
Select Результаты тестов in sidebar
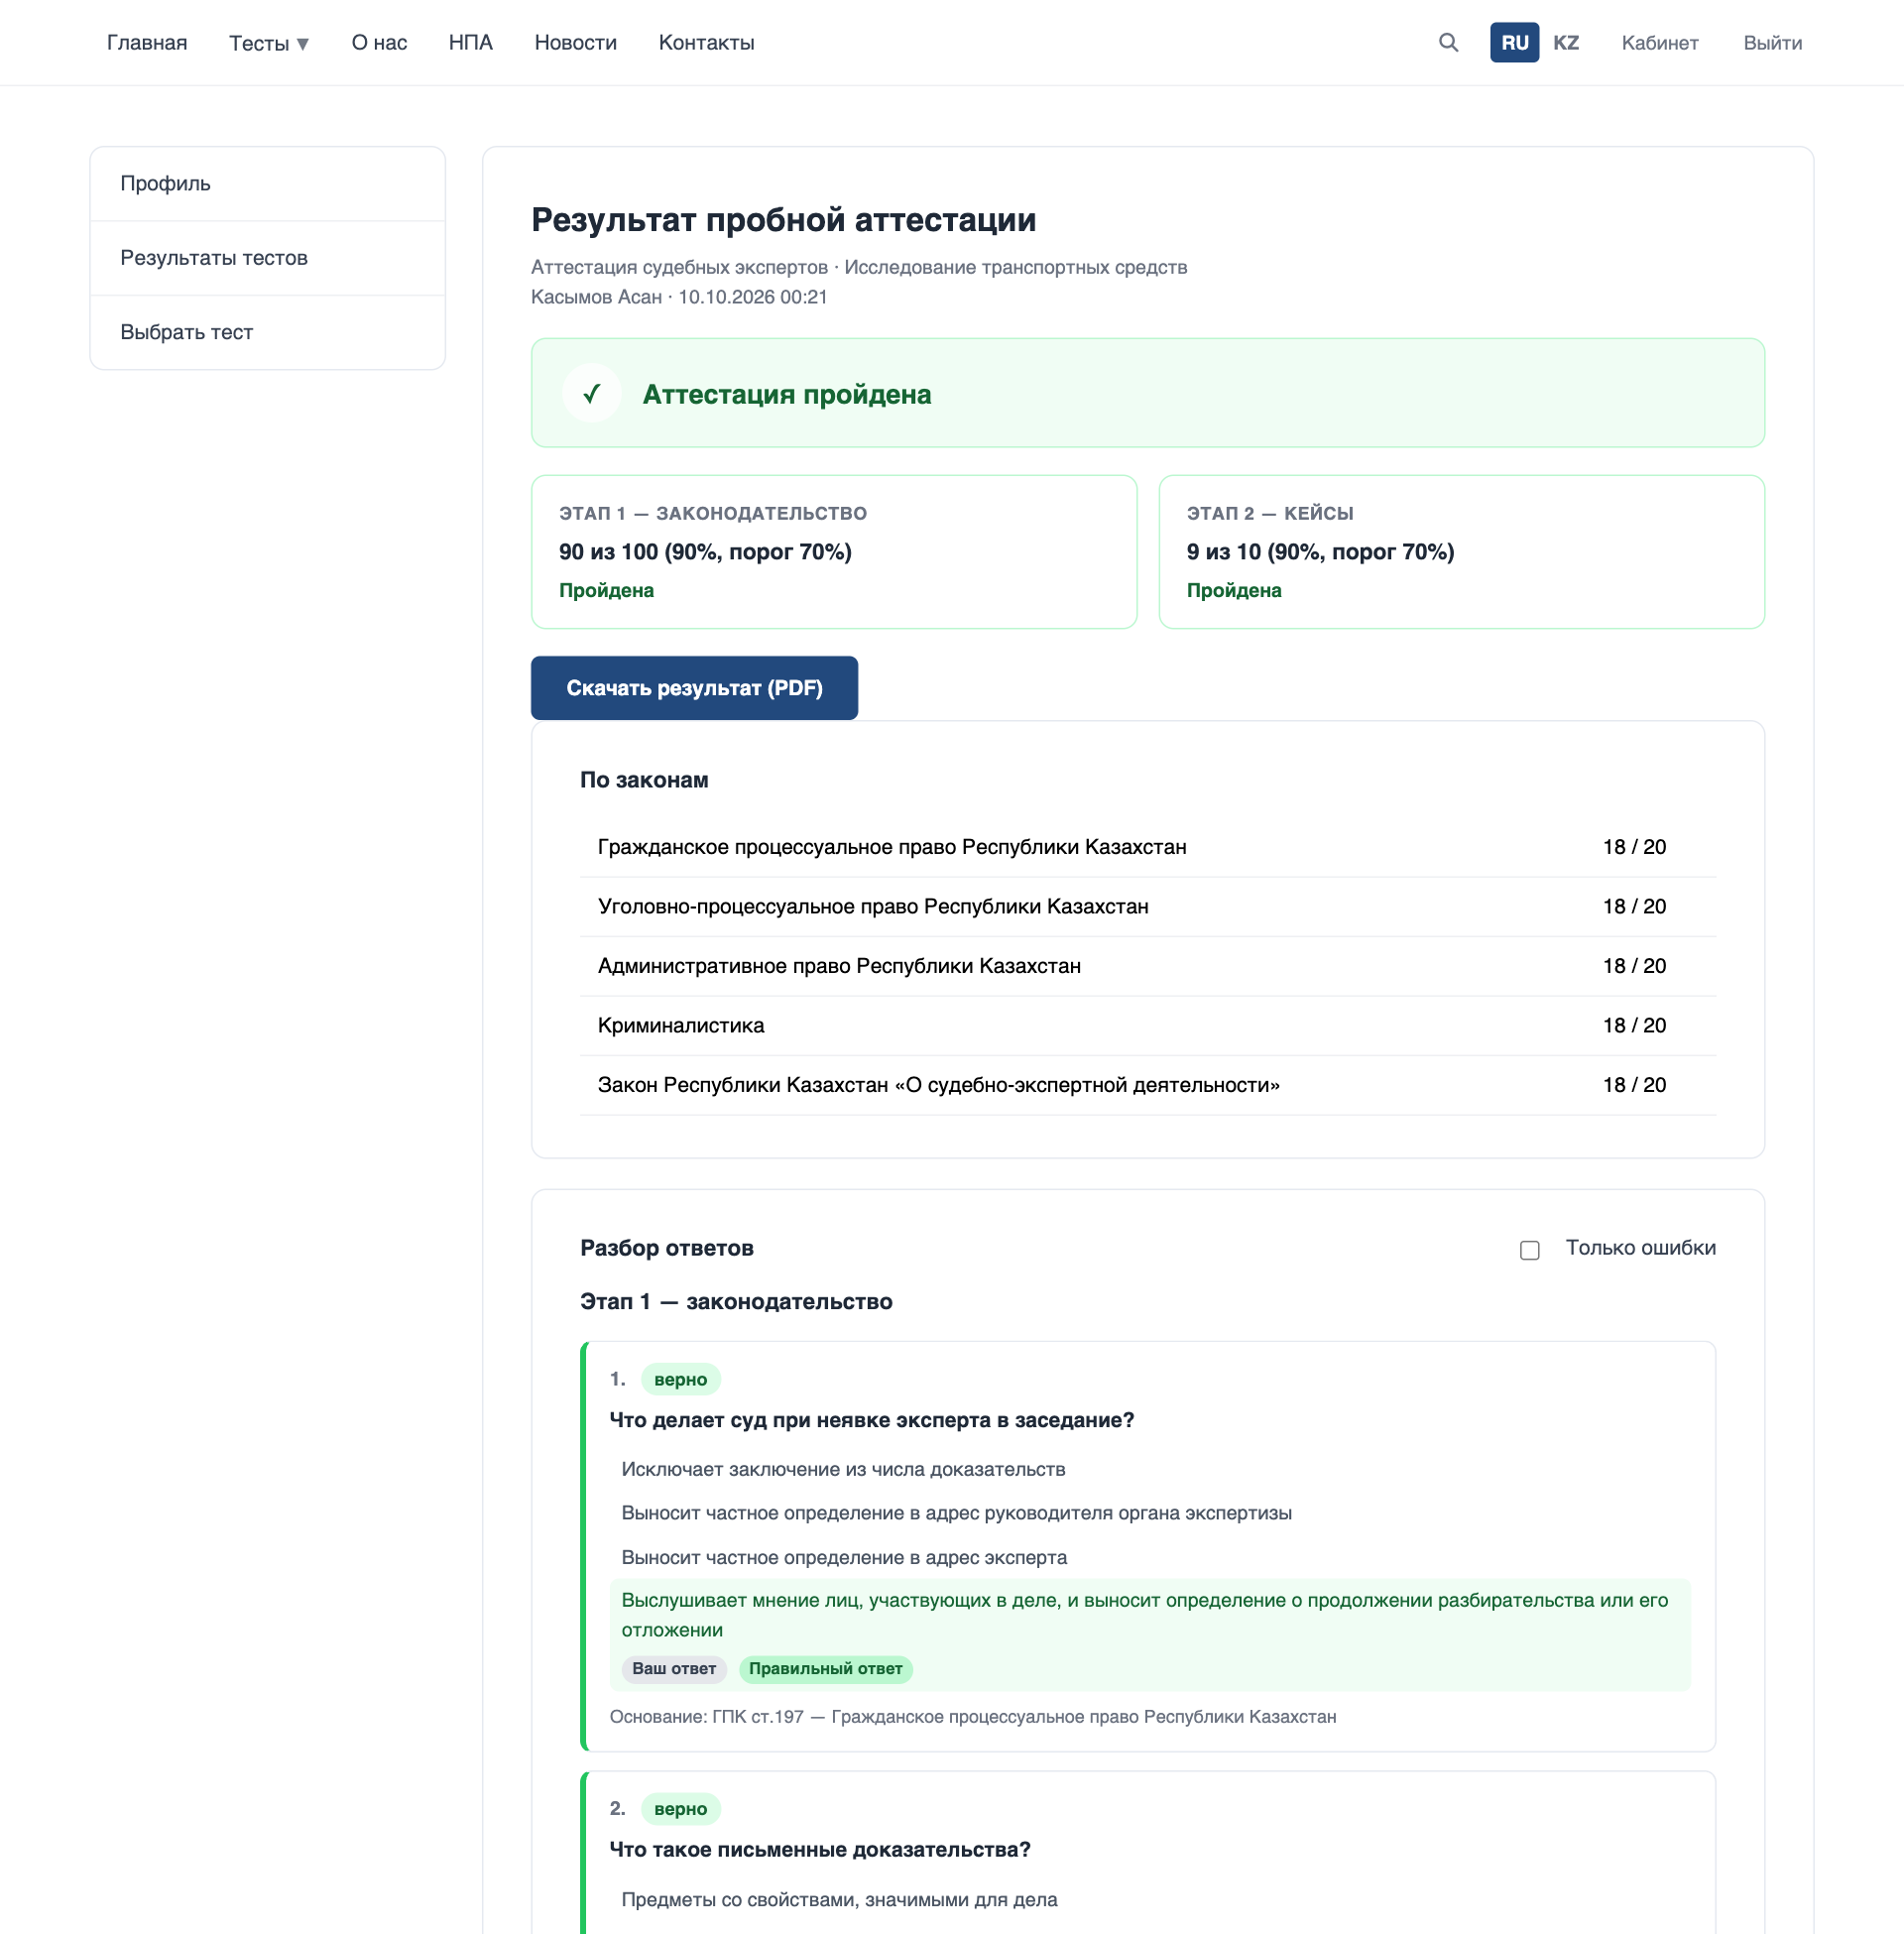click(268, 258)
